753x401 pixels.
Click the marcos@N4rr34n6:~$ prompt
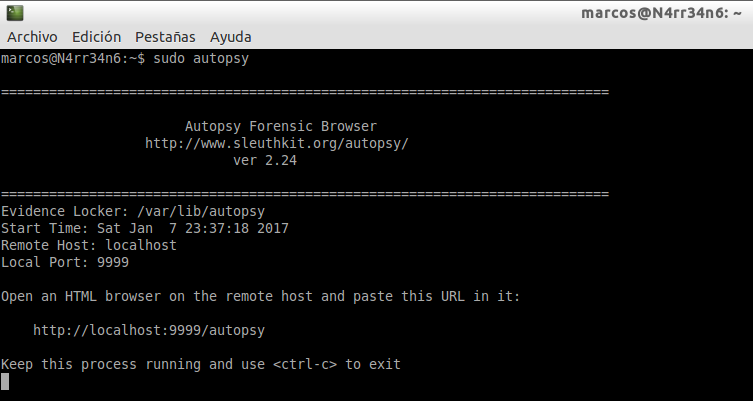(x=73, y=59)
